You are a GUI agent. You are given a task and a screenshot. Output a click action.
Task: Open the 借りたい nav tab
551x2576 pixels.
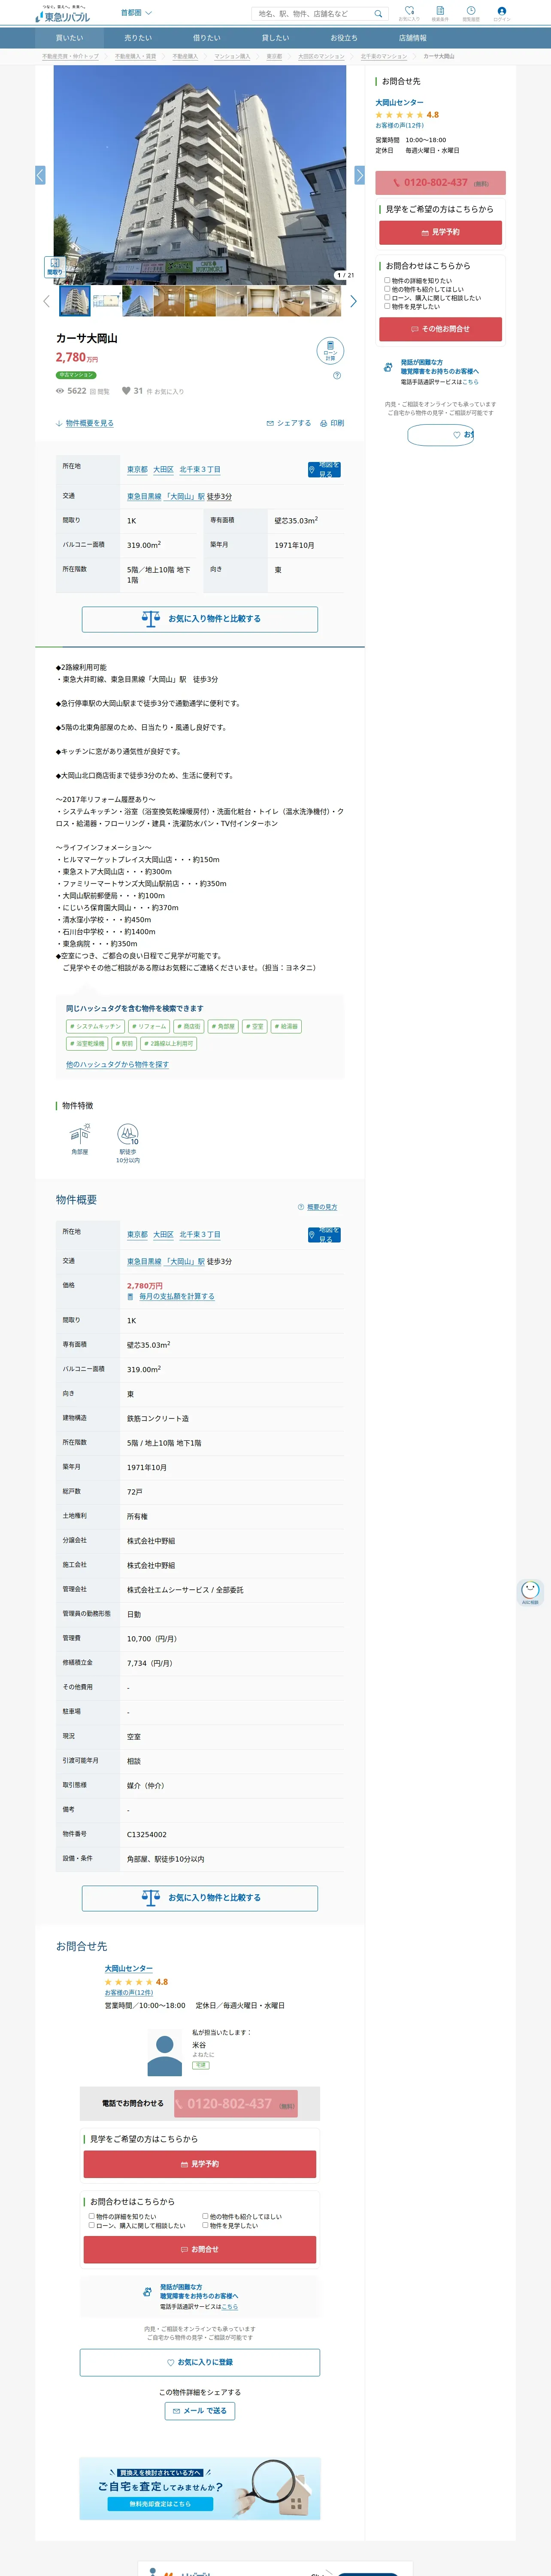(x=207, y=38)
